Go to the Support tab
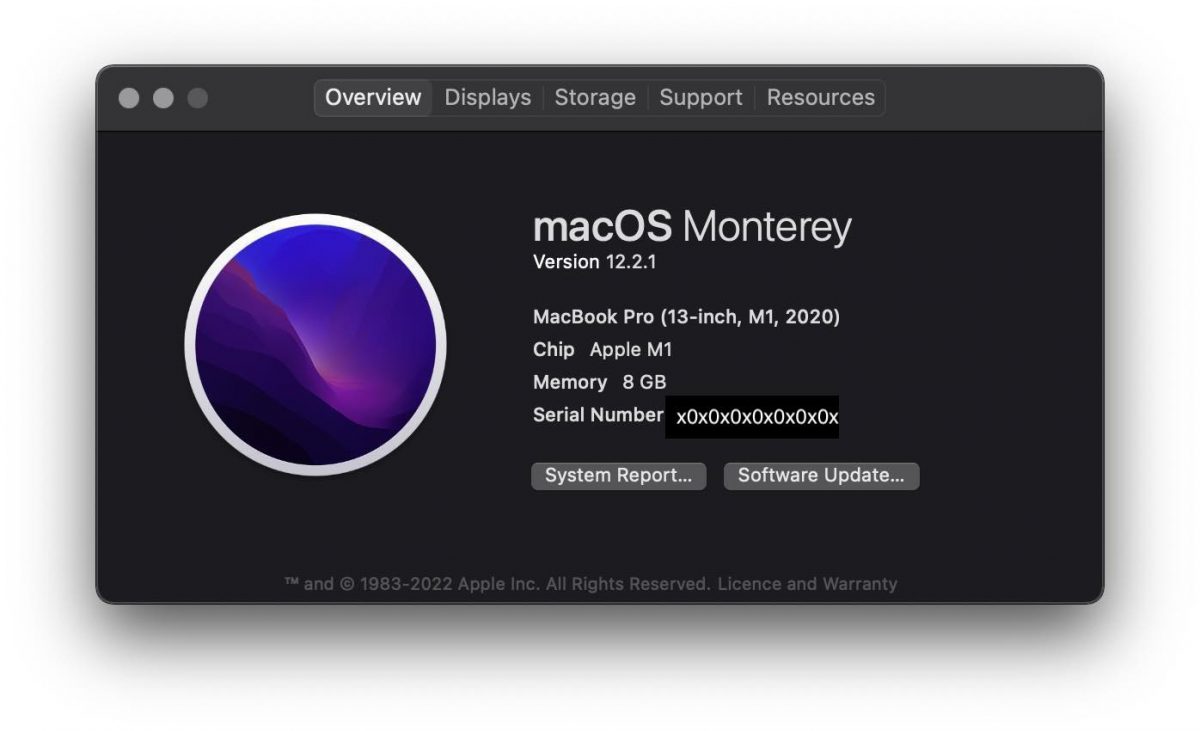1200x731 pixels. point(701,98)
